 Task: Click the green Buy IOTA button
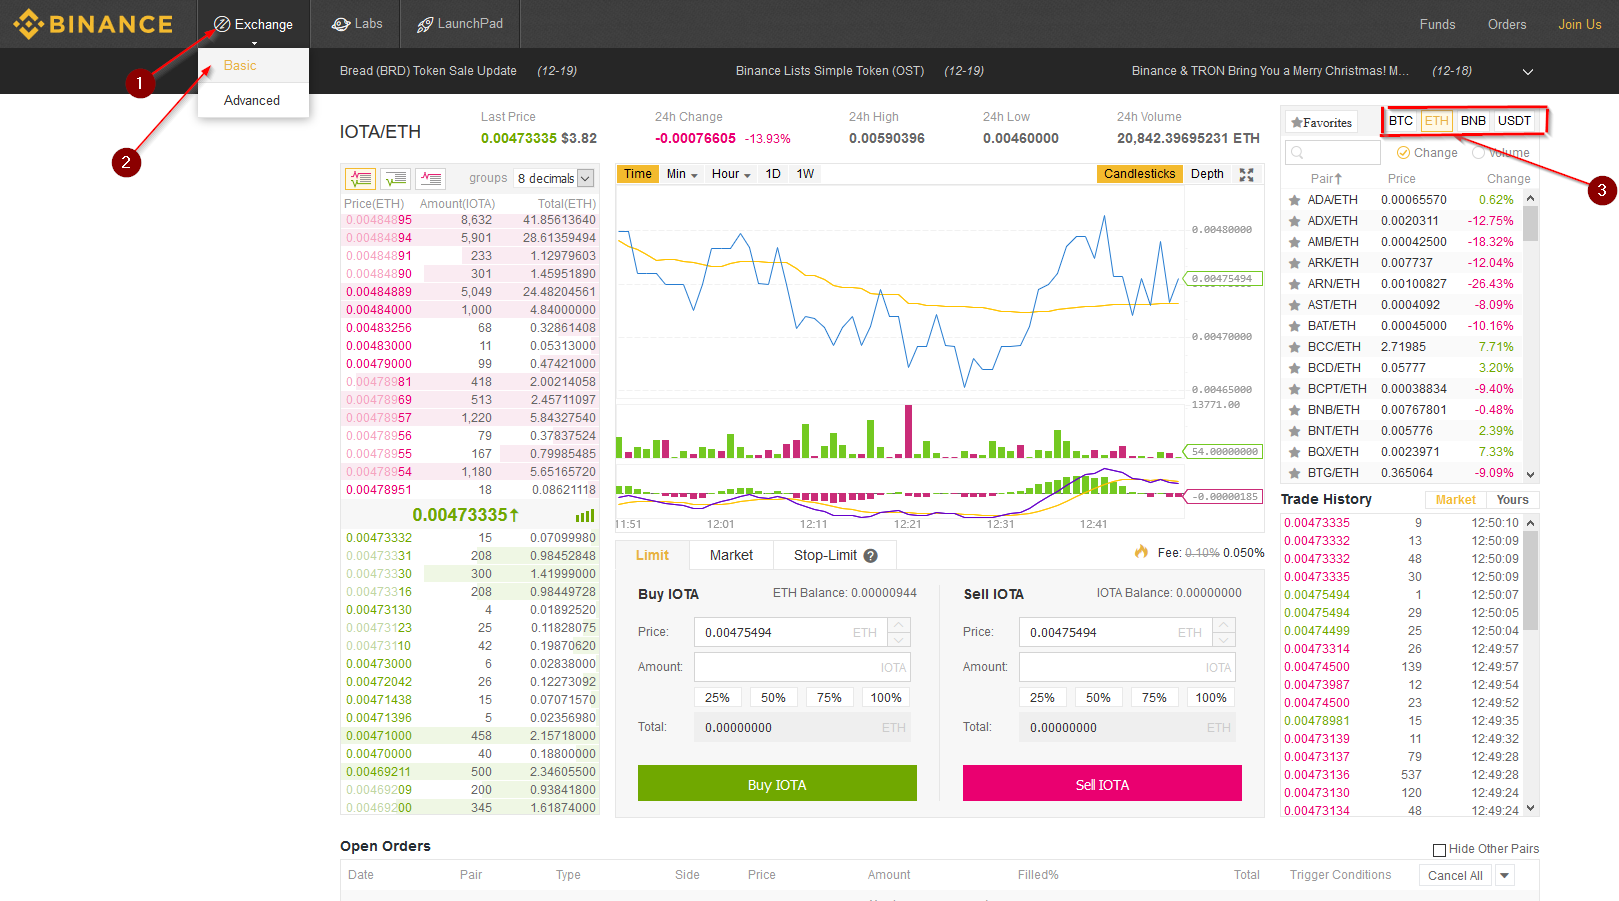click(777, 784)
